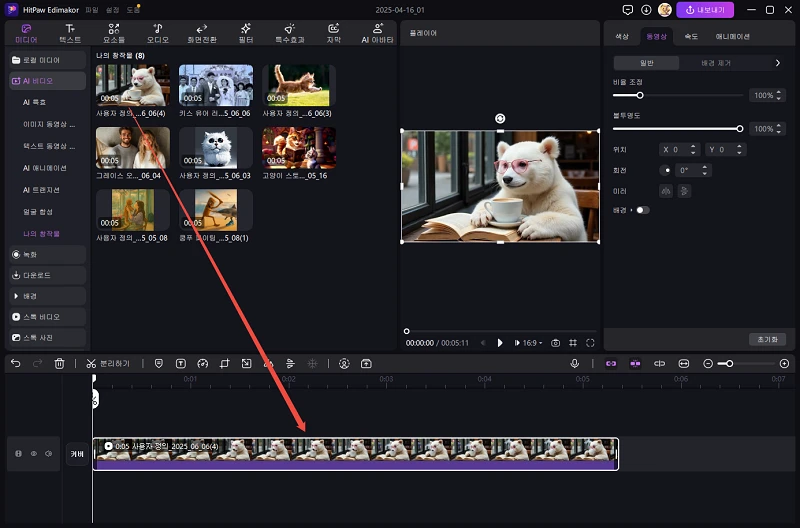
Task: Toggle track visibility eye icon
Action: pyautogui.click(x=32, y=454)
